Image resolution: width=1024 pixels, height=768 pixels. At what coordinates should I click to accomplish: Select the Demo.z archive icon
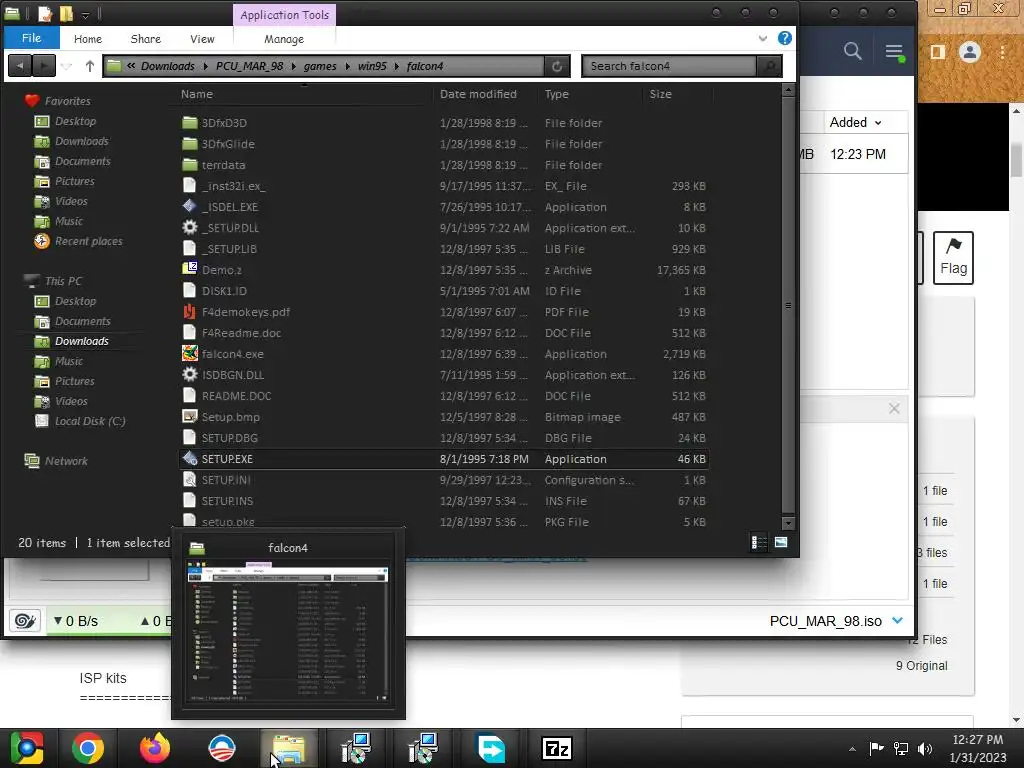[189, 269]
